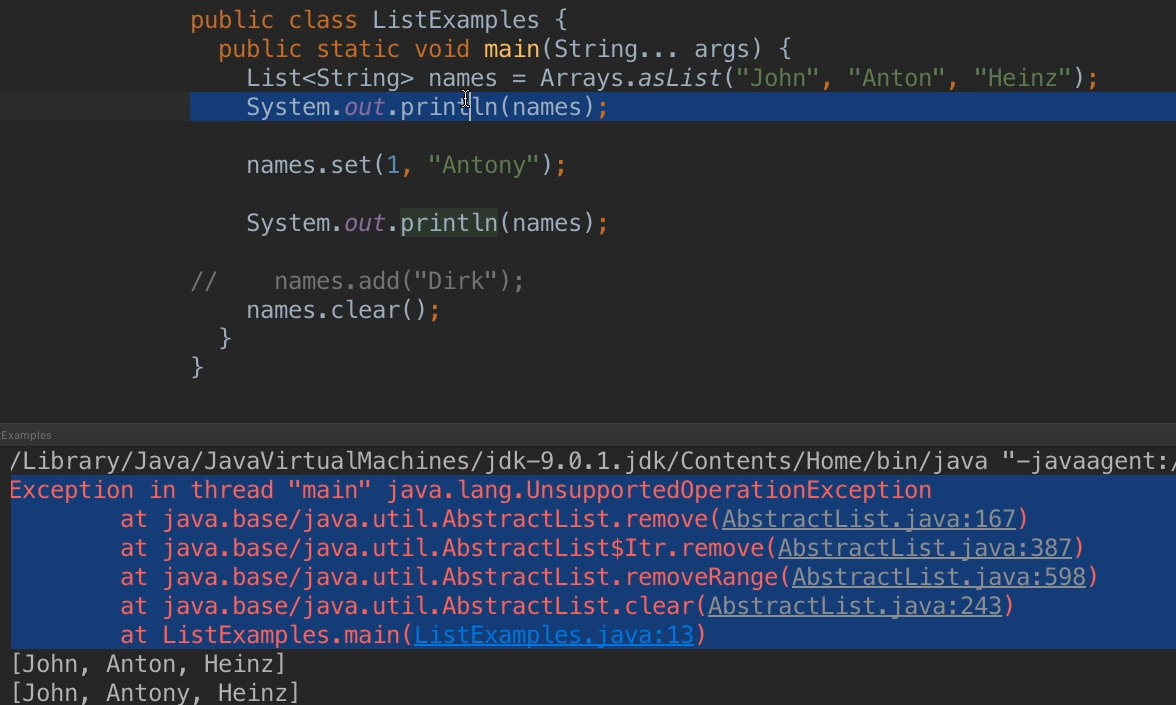Click the List<String> type declaration

[330, 78]
